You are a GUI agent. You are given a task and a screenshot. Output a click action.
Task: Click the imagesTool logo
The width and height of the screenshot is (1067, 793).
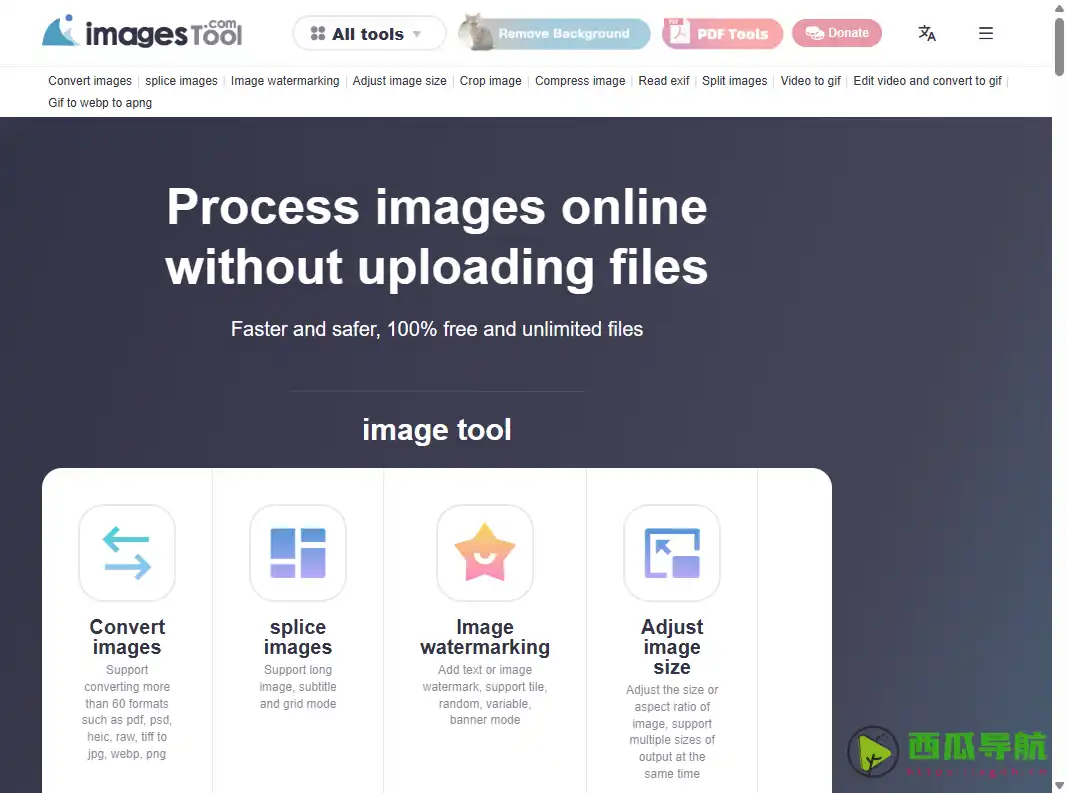(142, 31)
